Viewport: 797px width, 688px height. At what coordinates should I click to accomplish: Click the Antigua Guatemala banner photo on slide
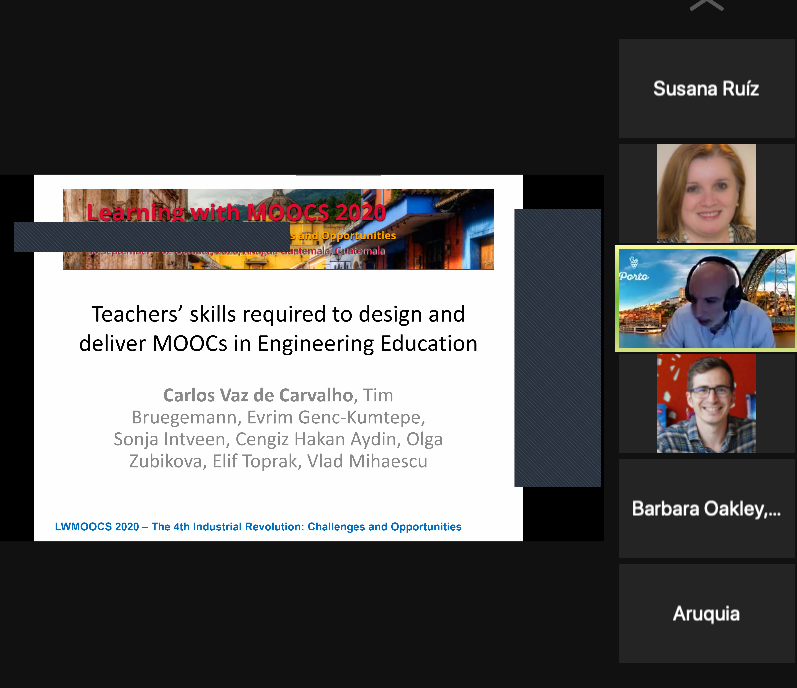coord(278,229)
